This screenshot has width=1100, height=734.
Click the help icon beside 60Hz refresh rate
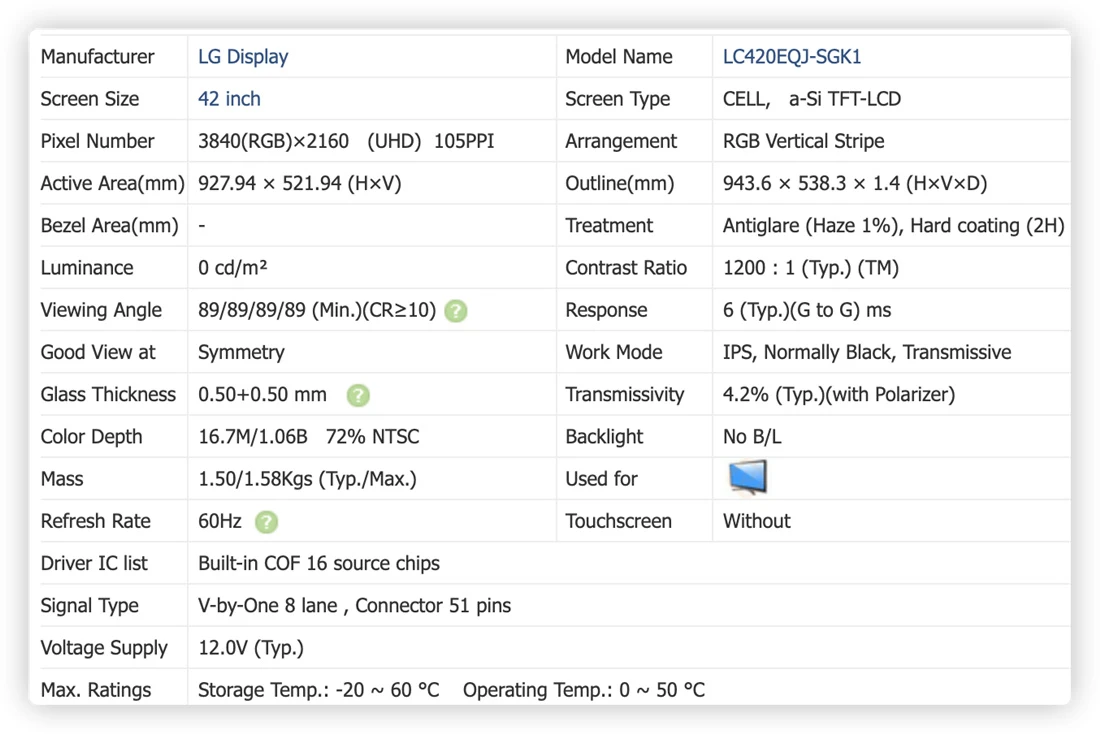[x=267, y=522]
